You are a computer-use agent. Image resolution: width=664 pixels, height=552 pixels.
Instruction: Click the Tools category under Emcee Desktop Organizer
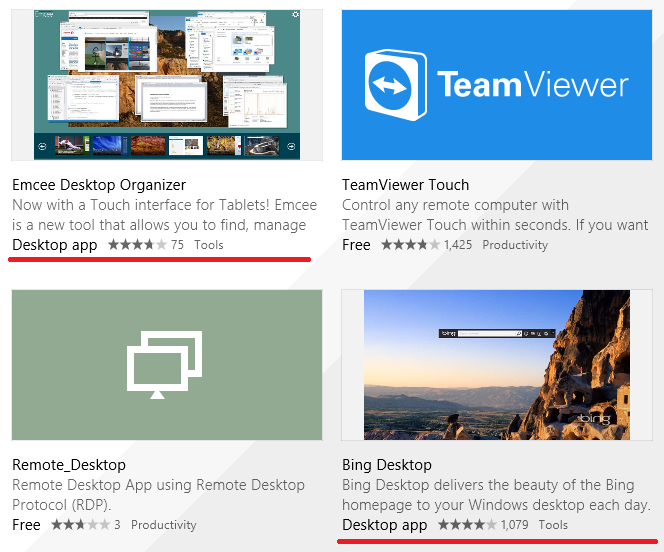pyautogui.click(x=209, y=245)
